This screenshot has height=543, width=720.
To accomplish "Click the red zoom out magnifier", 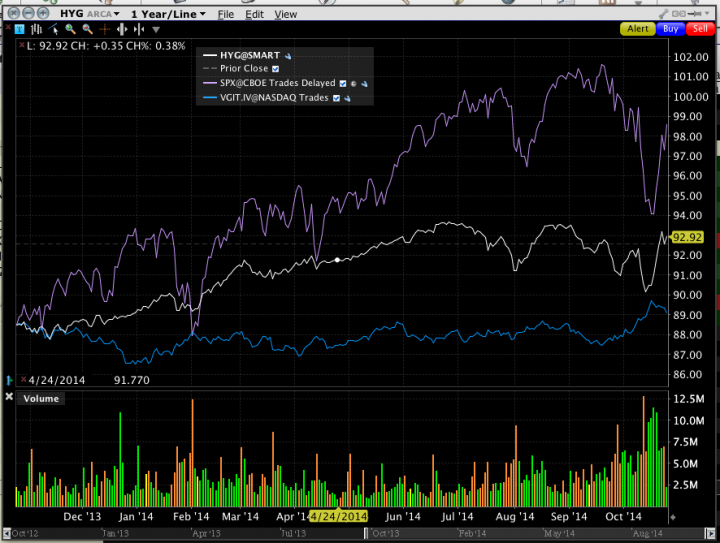I will pos(87,29).
